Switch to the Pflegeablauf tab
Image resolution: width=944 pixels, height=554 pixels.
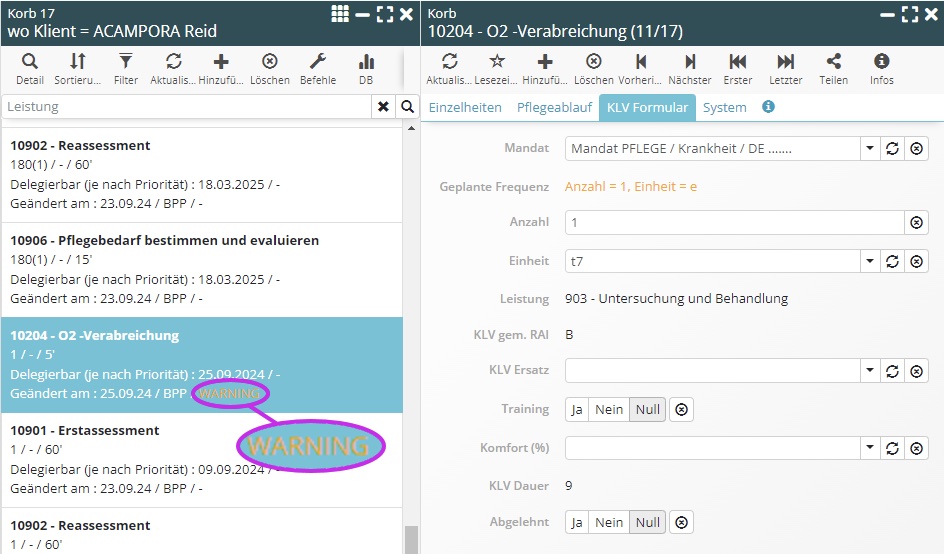click(554, 107)
